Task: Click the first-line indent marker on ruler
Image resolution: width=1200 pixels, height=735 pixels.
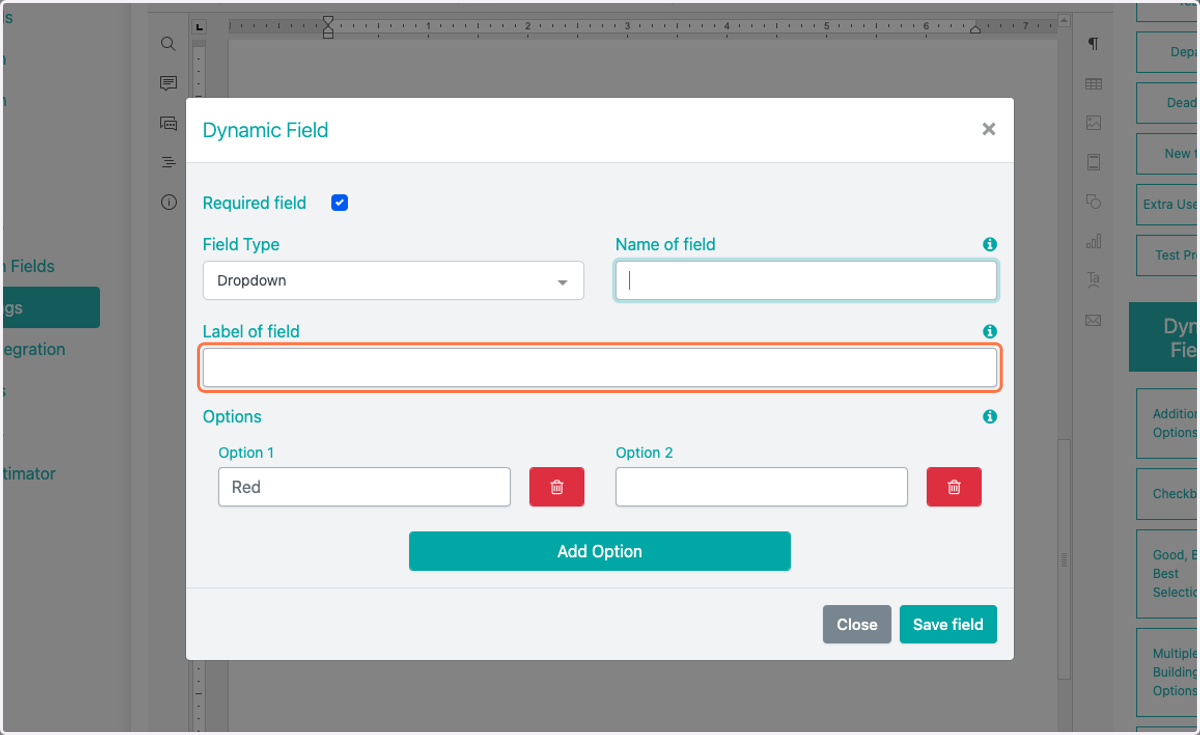Action: [x=328, y=20]
